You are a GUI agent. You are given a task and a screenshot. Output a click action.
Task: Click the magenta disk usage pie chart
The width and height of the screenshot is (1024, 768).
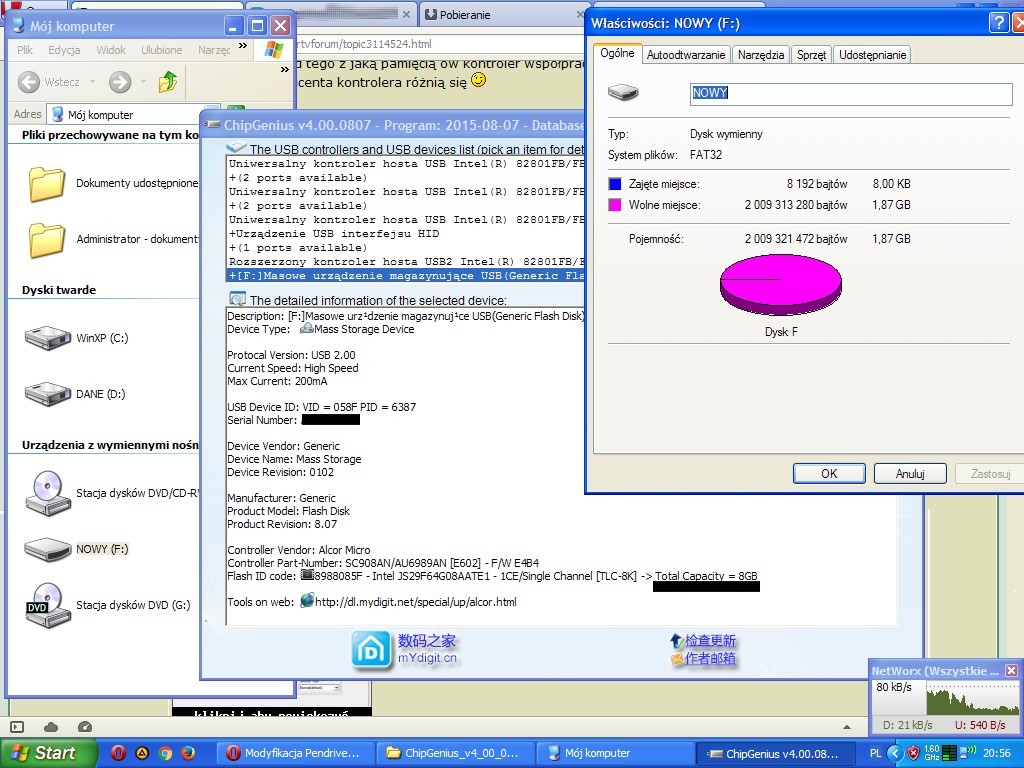click(x=780, y=285)
